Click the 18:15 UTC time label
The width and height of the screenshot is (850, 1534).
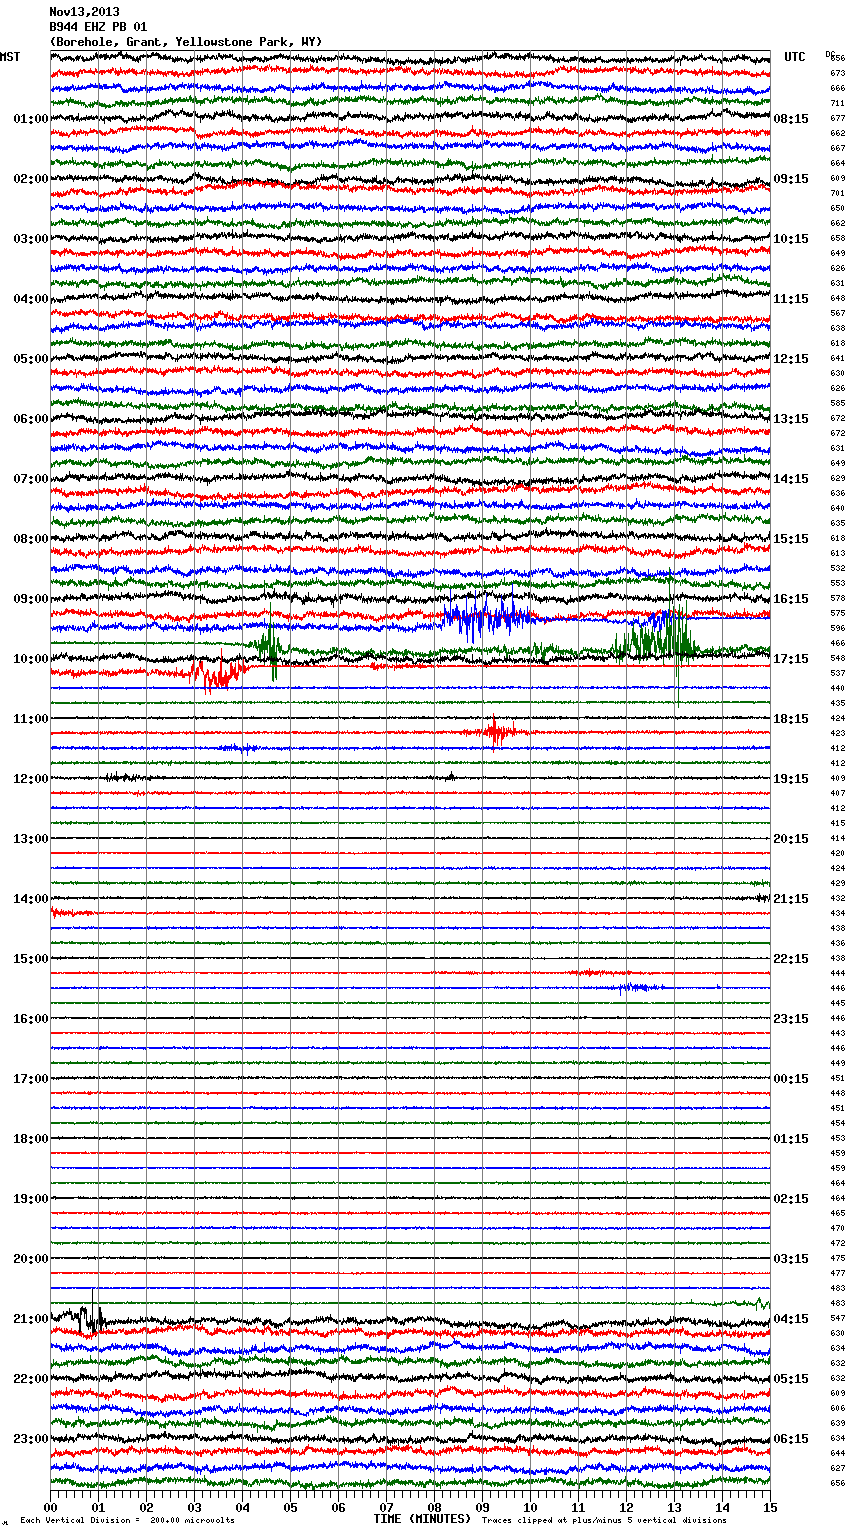coord(791,719)
